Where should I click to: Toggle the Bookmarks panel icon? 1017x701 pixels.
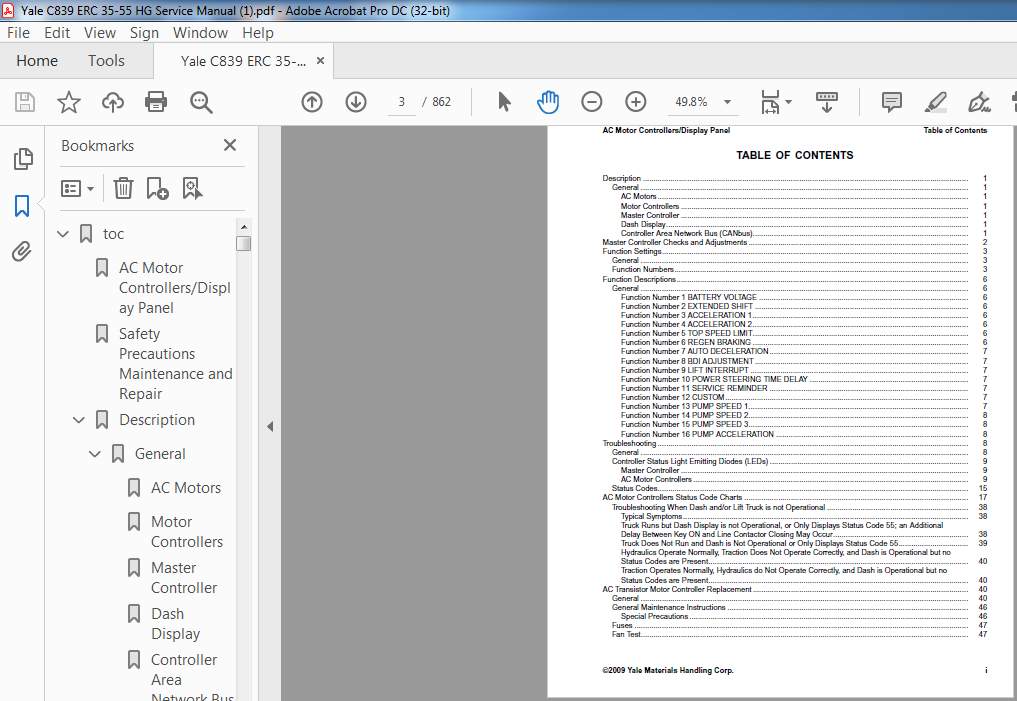tap(22, 206)
